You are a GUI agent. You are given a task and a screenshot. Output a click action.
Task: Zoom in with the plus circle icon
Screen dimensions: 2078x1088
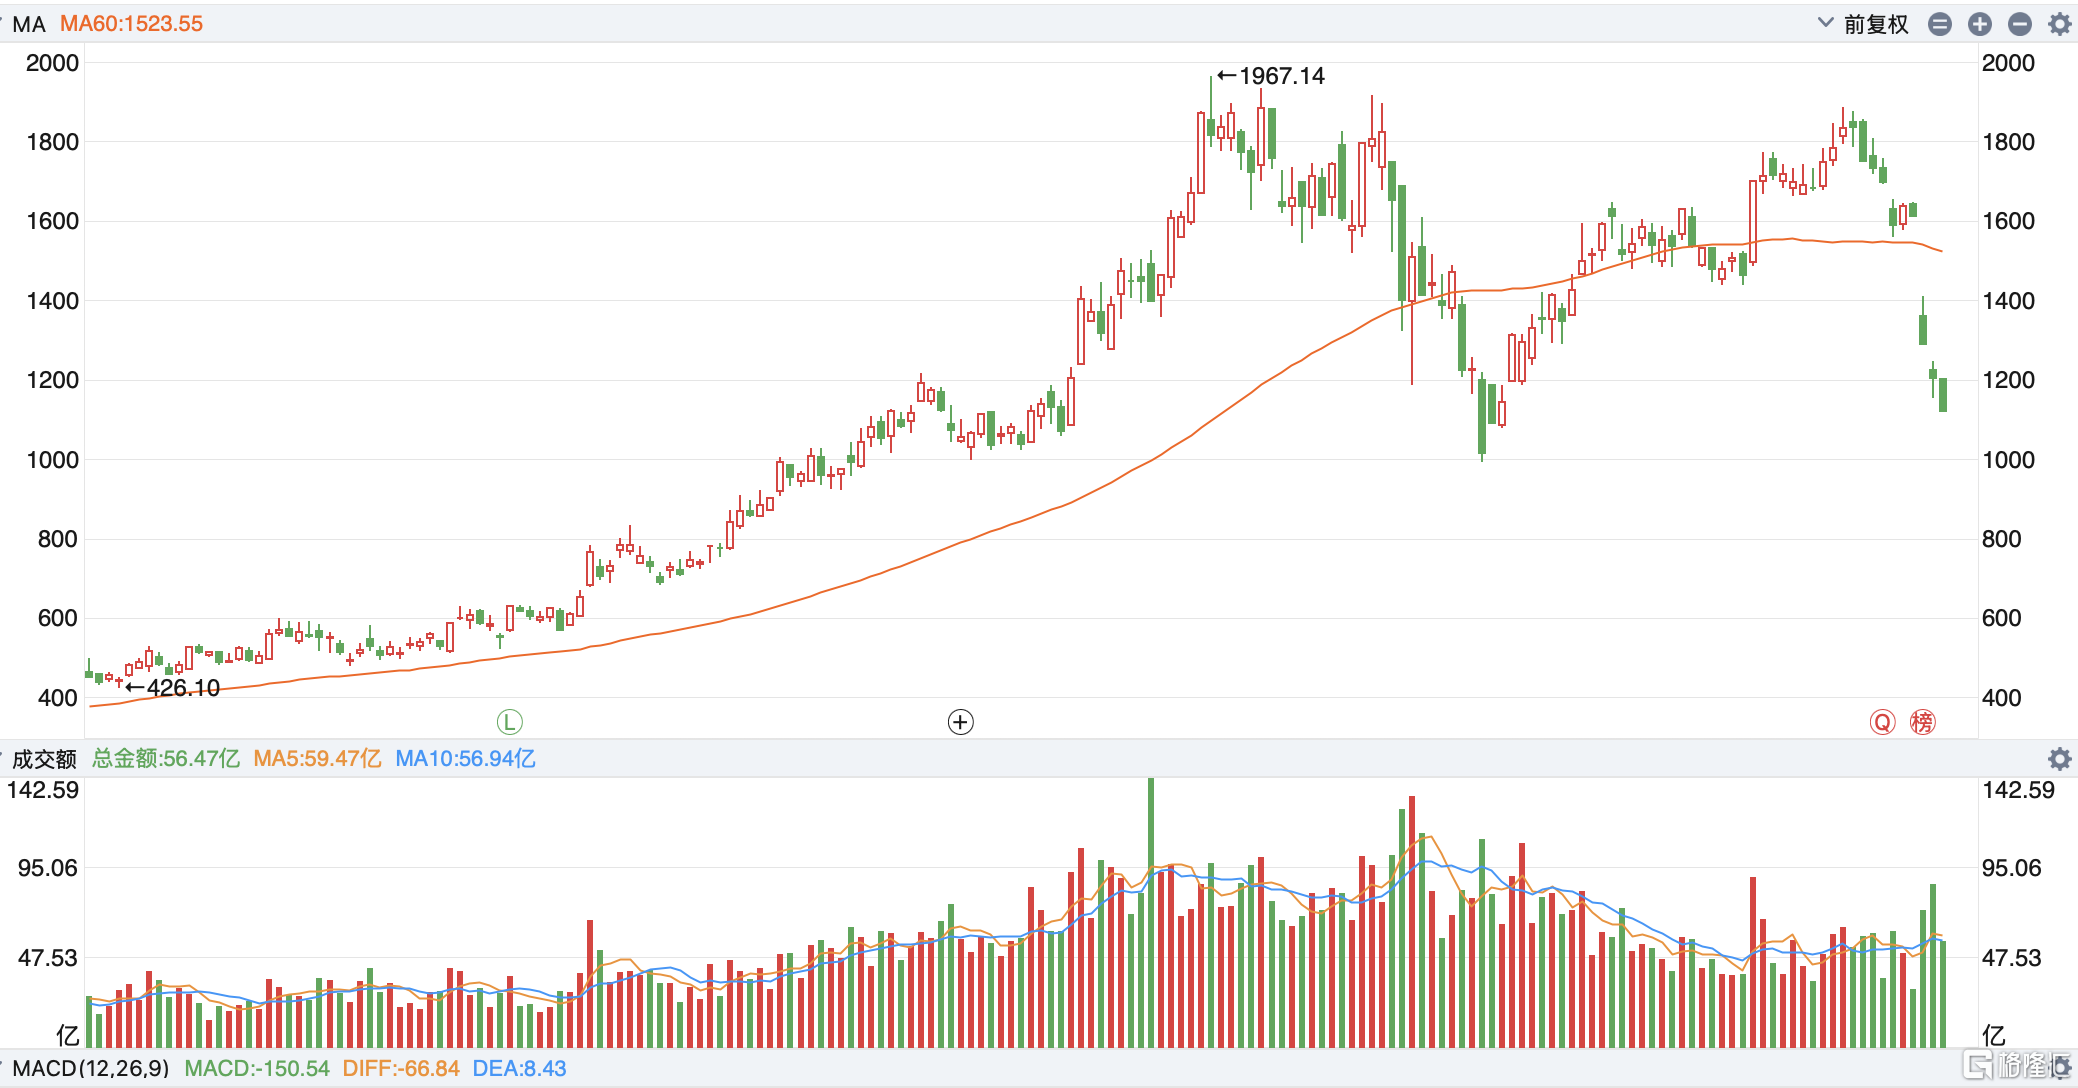pyautogui.click(x=1980, y=24)
